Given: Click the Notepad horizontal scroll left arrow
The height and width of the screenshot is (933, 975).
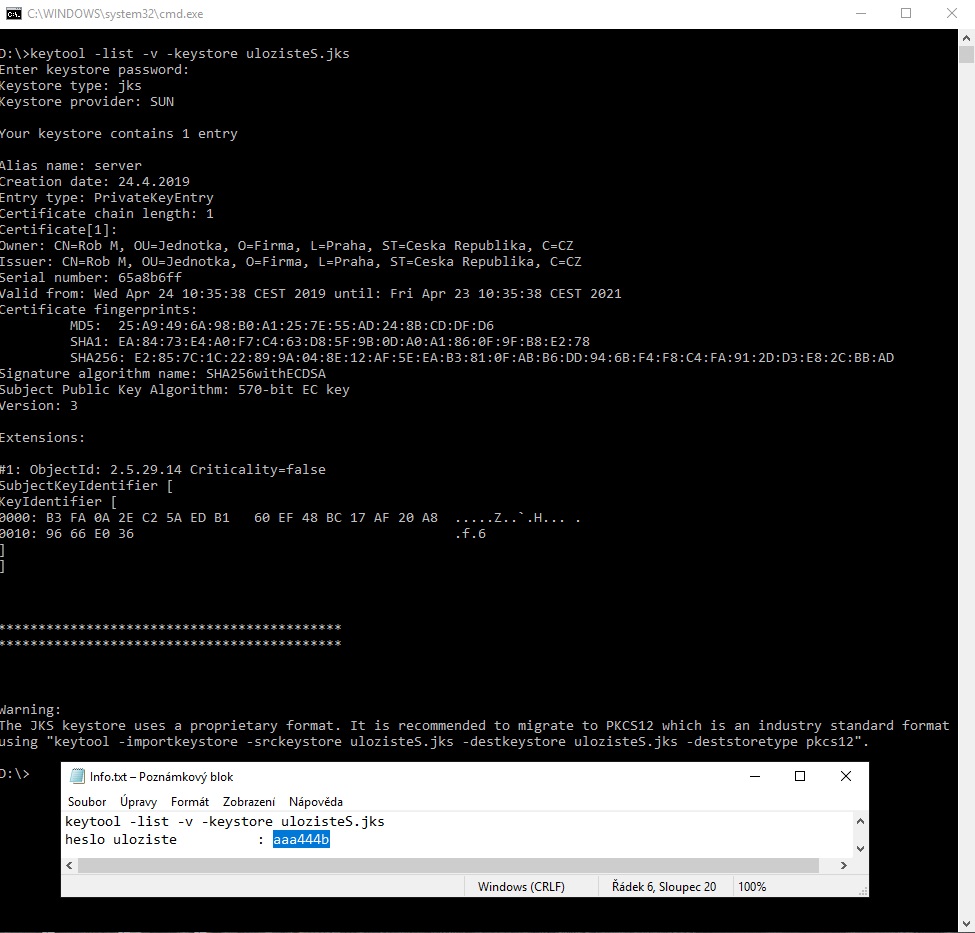Looking at the screenshot, I should 69,865.
